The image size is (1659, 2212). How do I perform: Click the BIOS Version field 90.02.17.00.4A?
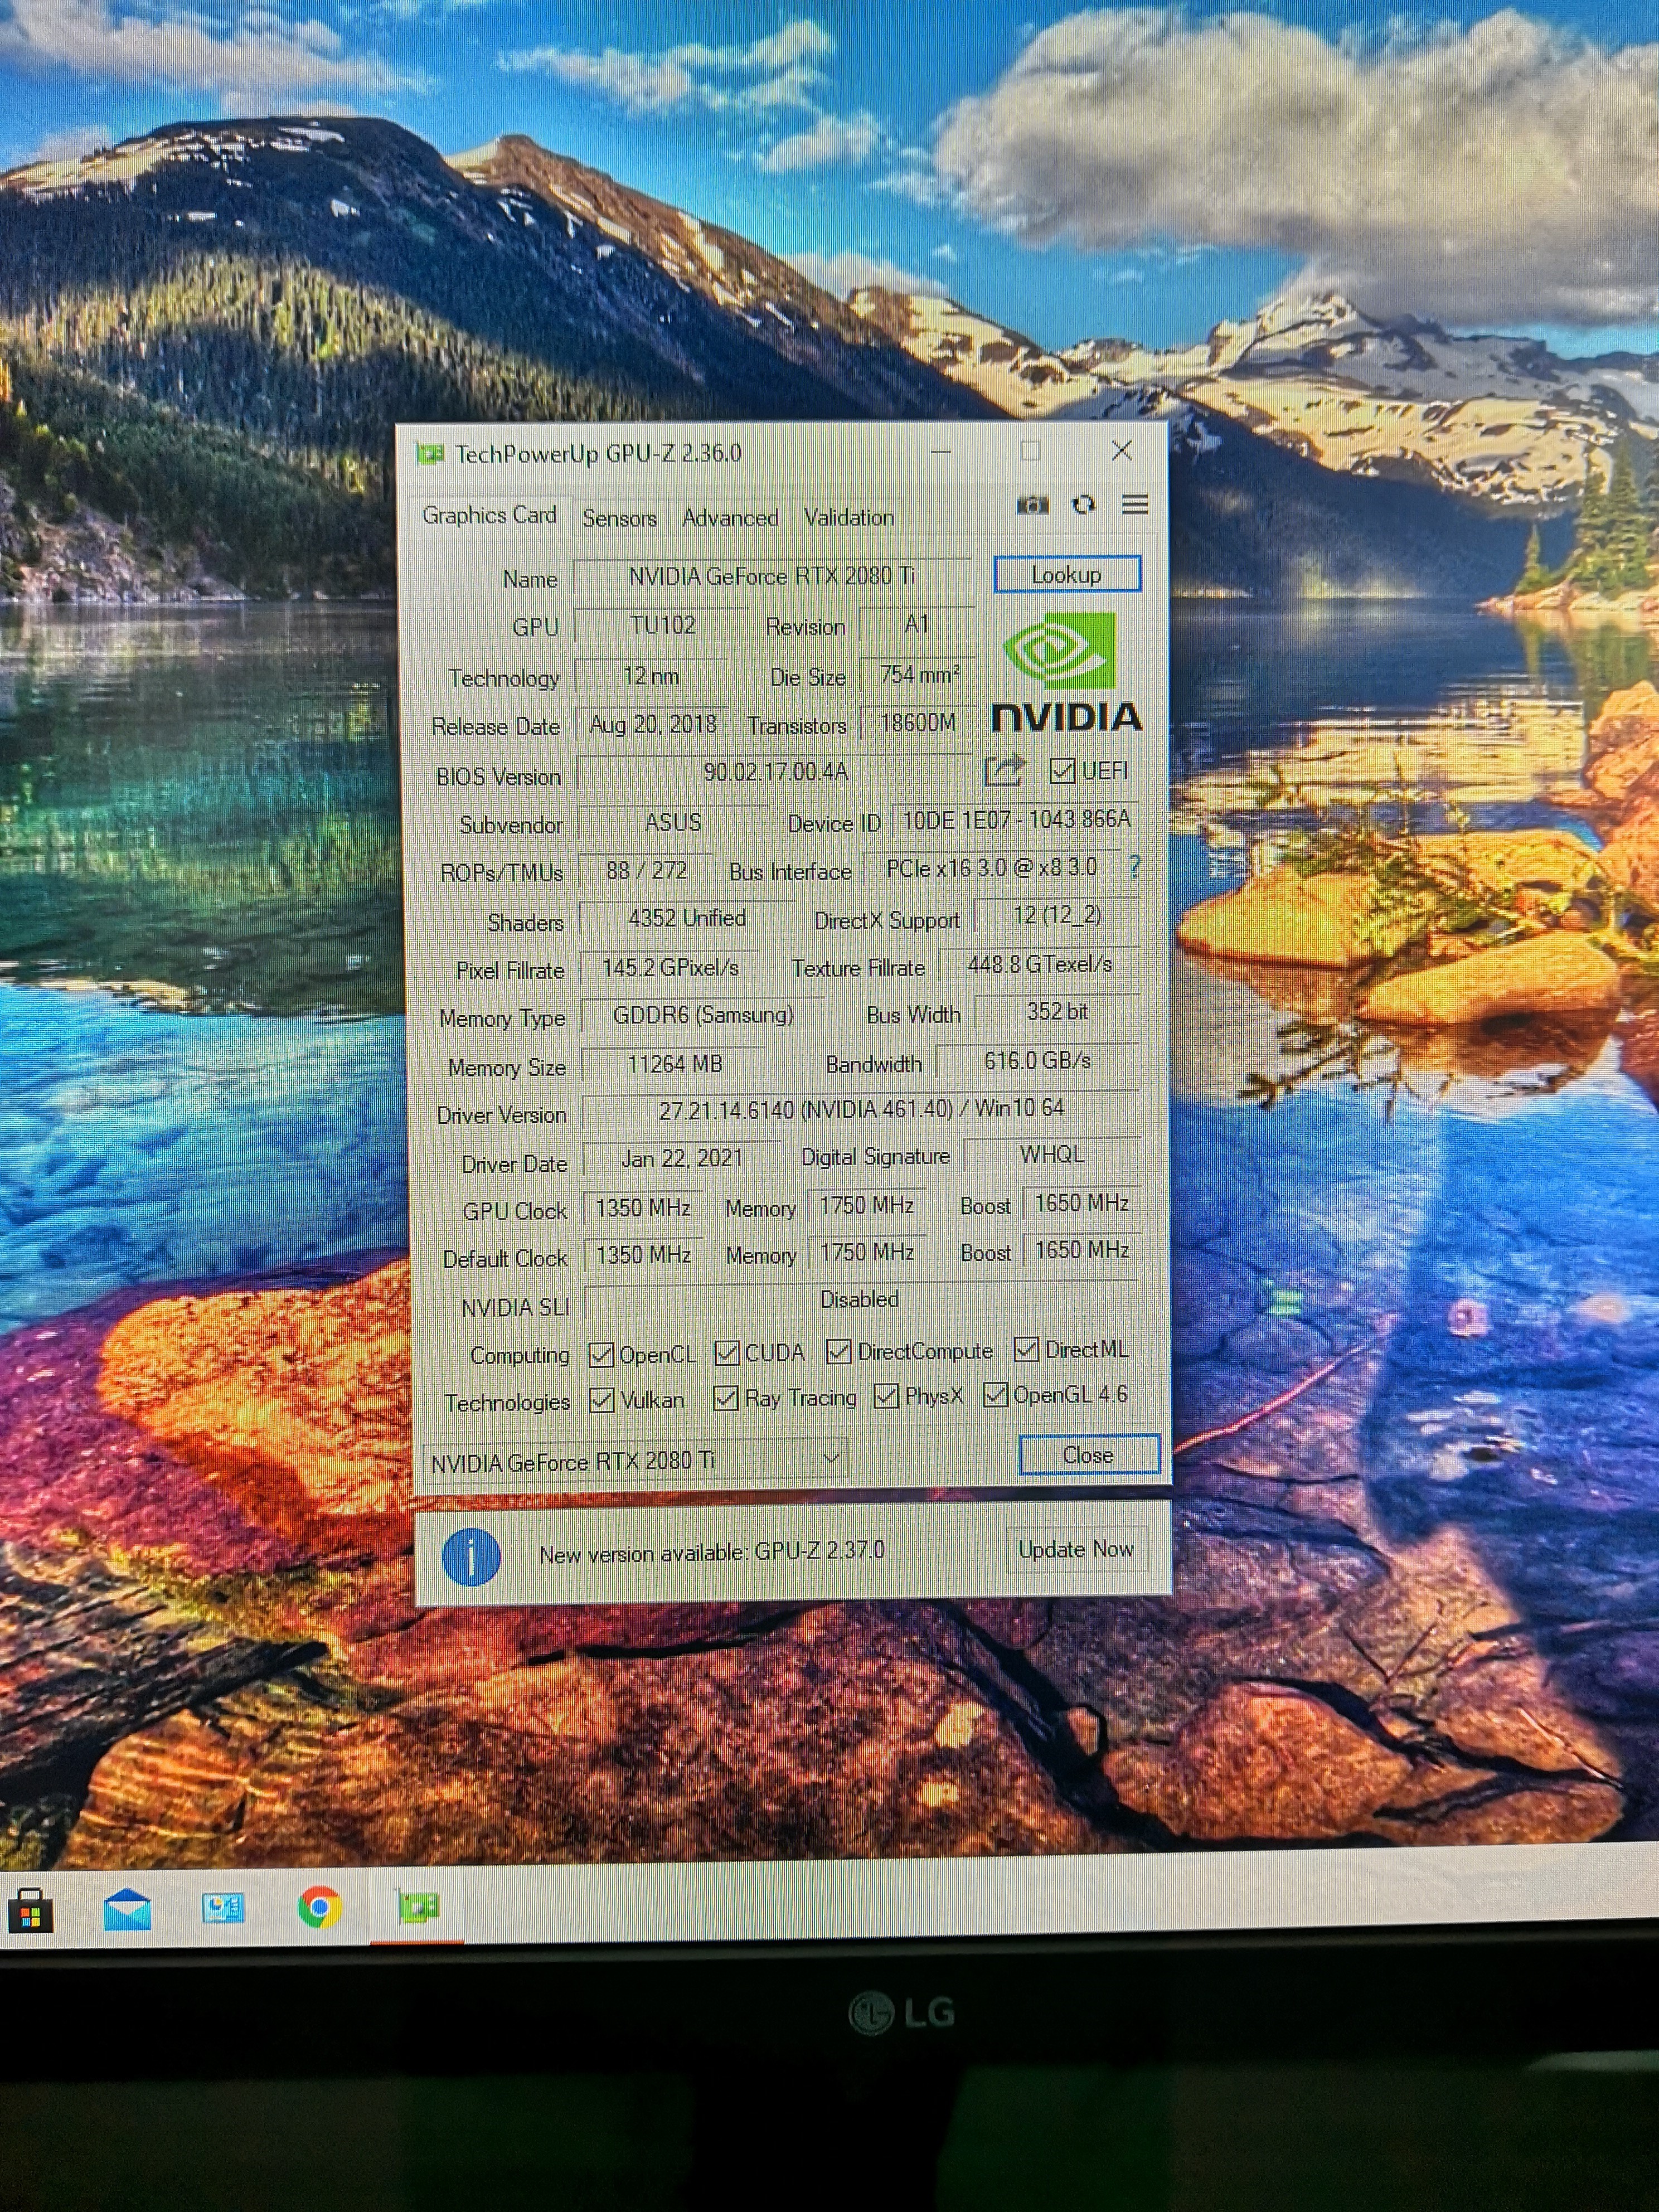coord(776,772)
